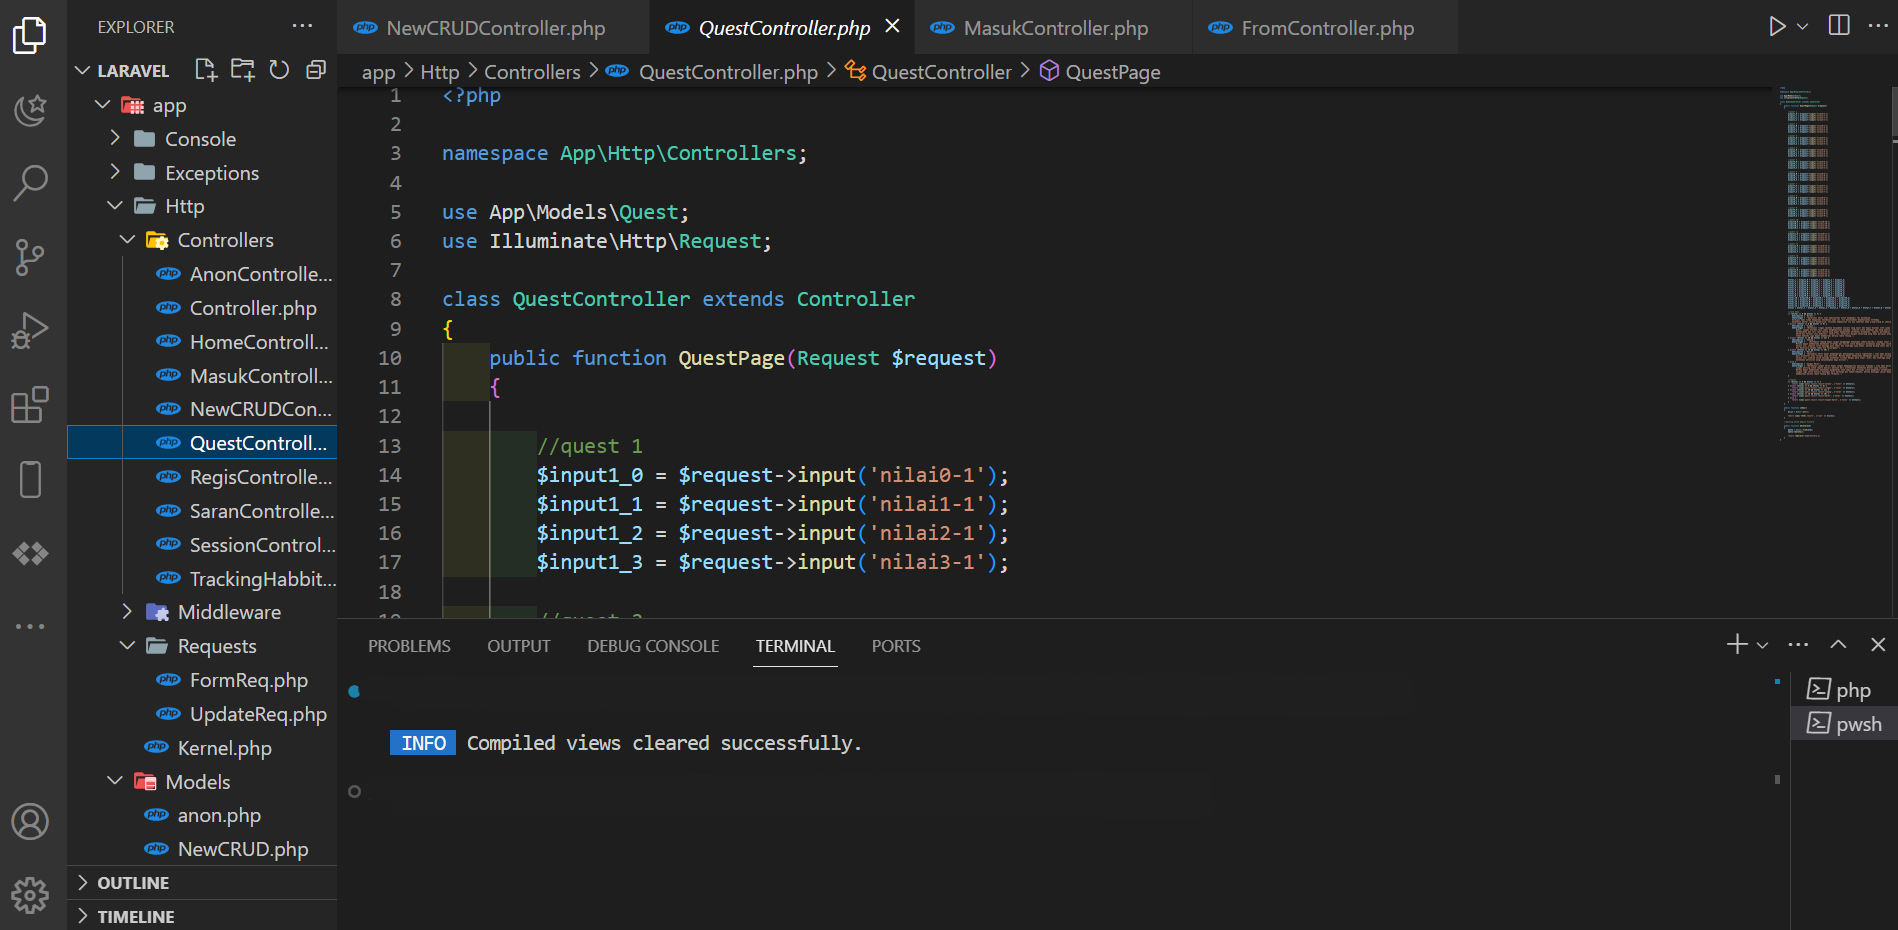Expand the Console folder
This screenshot has width=1898, height=930.
click(x=202, y=139)
